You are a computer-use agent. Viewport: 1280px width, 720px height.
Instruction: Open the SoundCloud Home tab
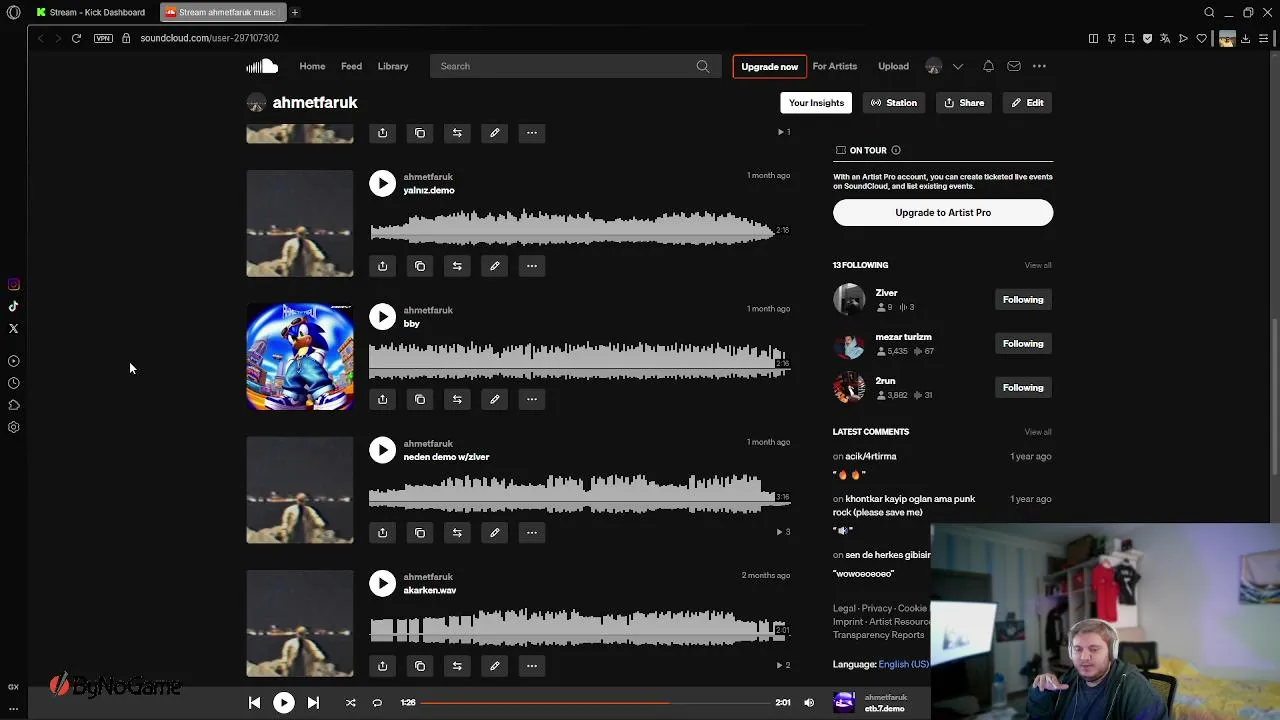point(312,66)
